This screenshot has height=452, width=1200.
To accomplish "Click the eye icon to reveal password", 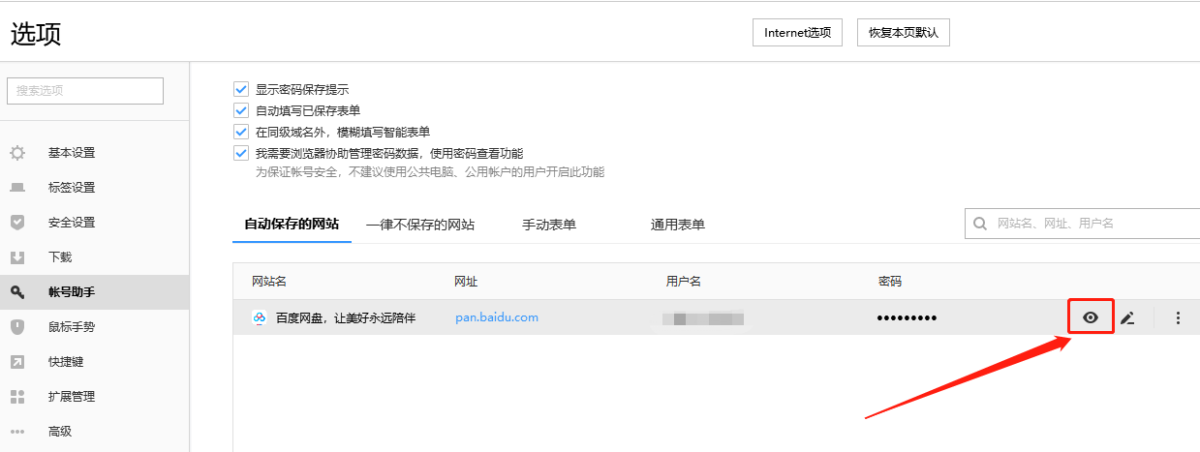I will click(1090, 318).
